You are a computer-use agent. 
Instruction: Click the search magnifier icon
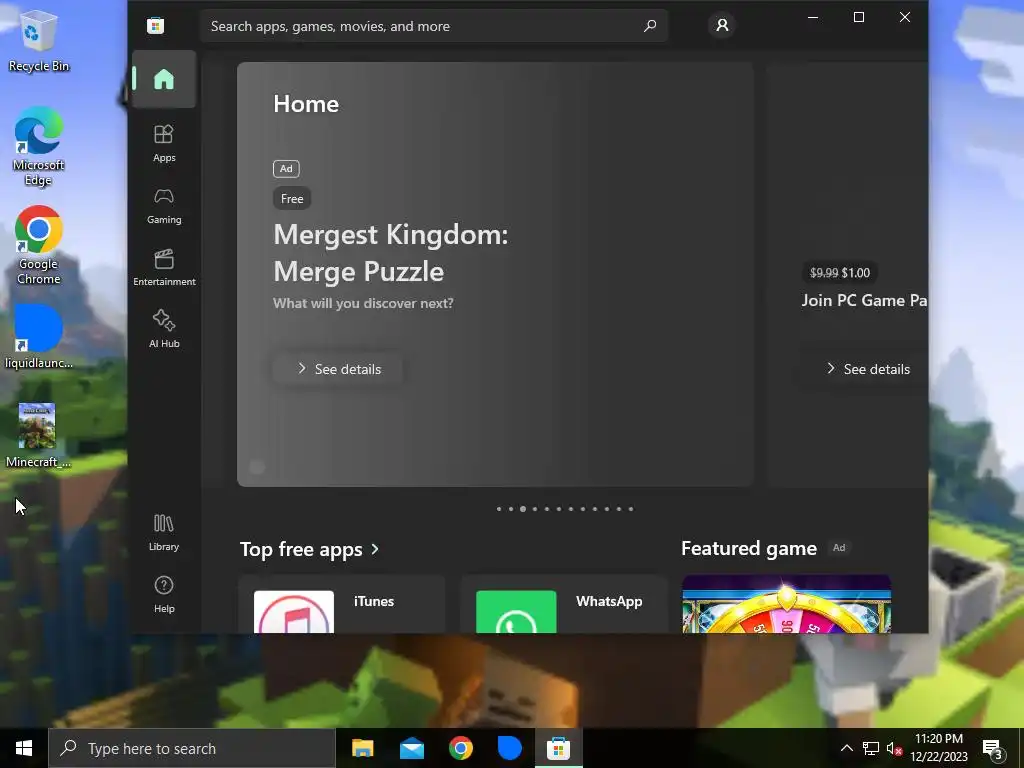(x=650, y=26)
